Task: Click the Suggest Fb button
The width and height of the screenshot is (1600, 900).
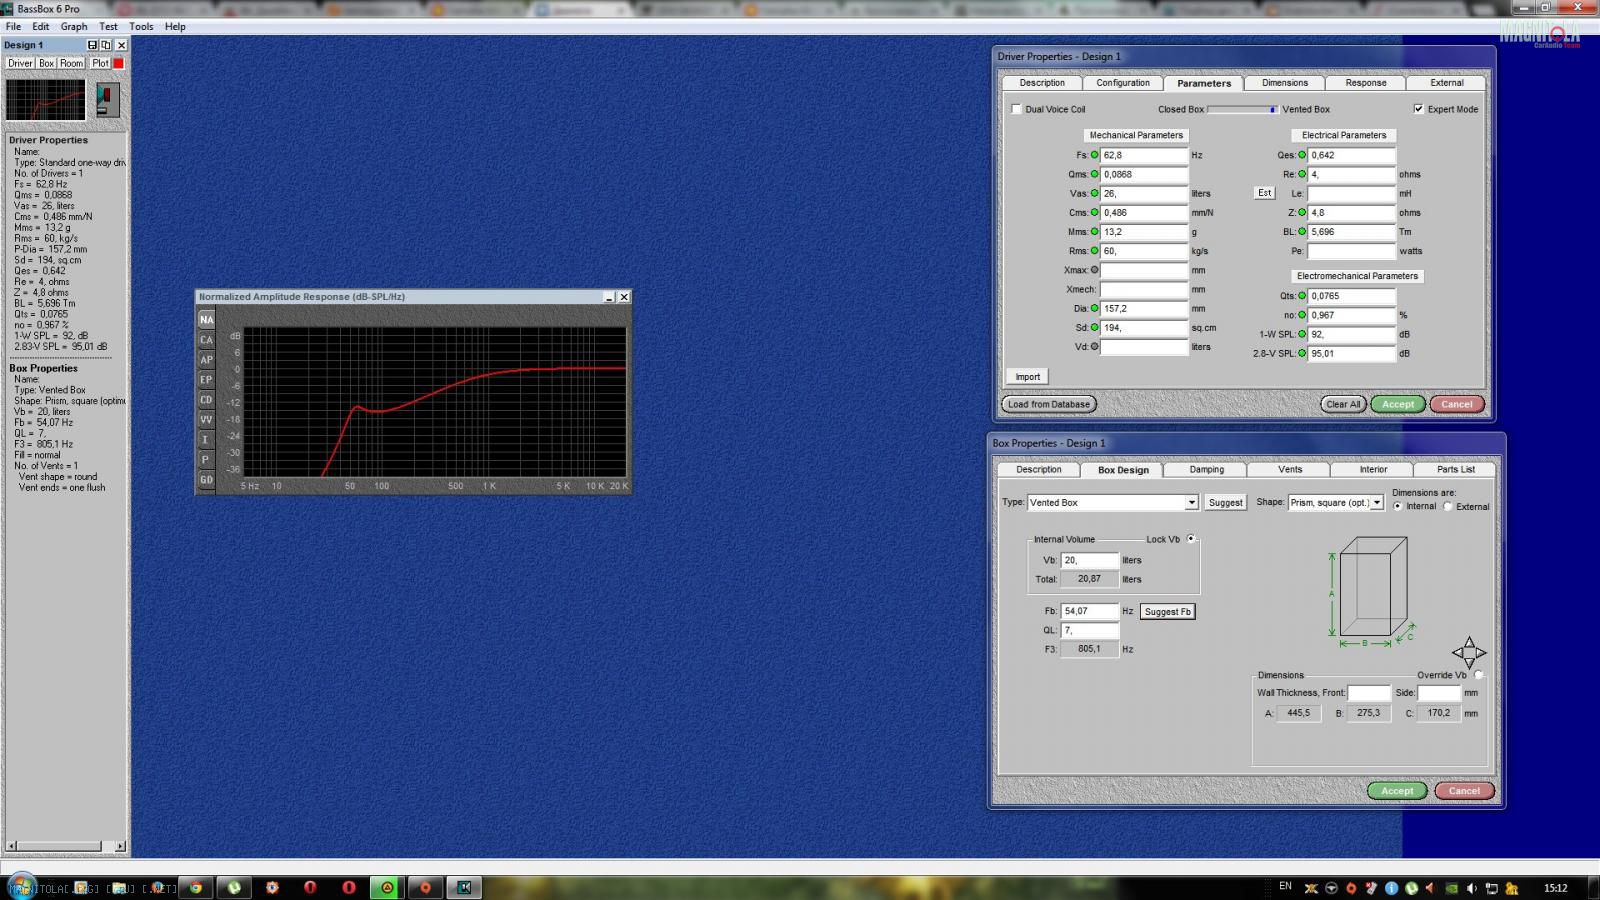Action: [1168, 612]
